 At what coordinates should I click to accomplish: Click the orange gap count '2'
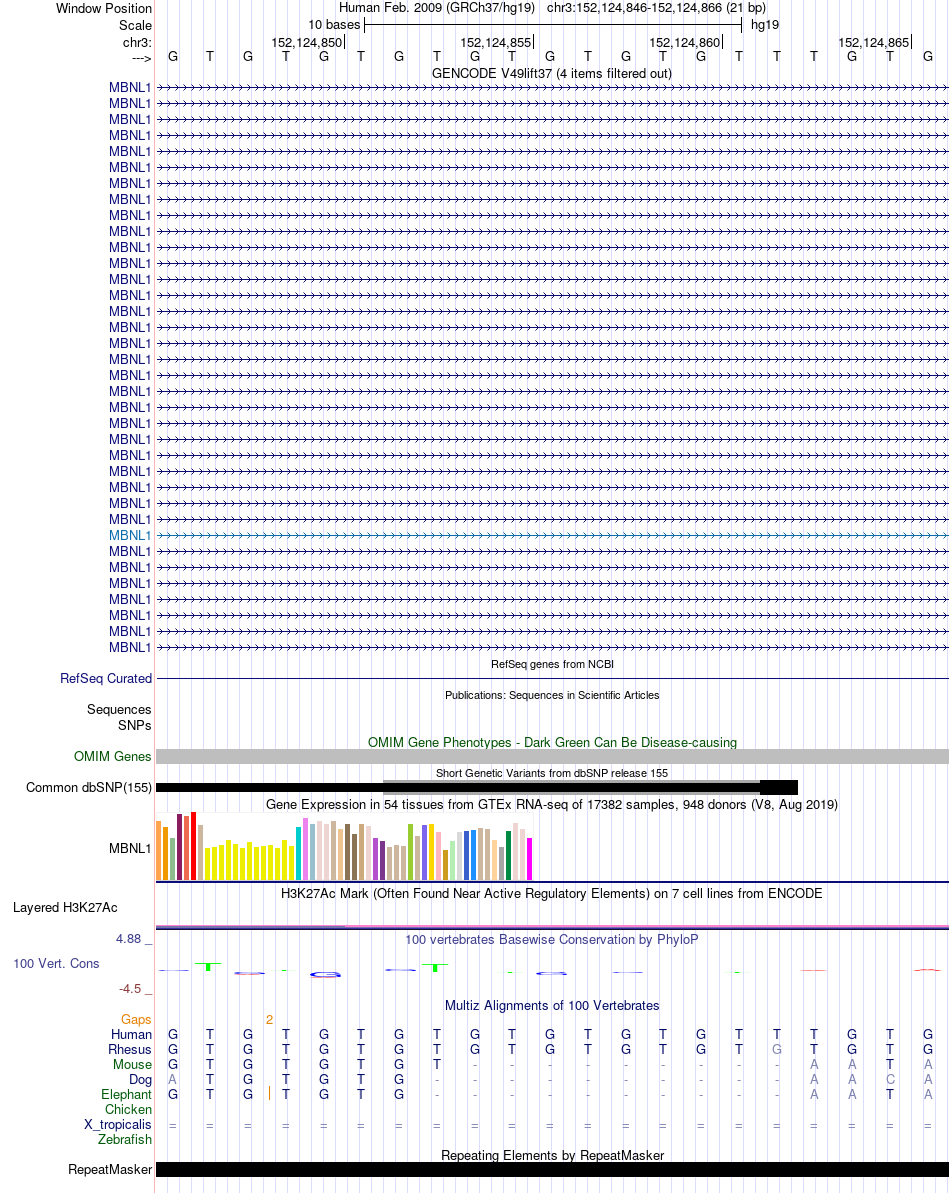coord(269,1020)
